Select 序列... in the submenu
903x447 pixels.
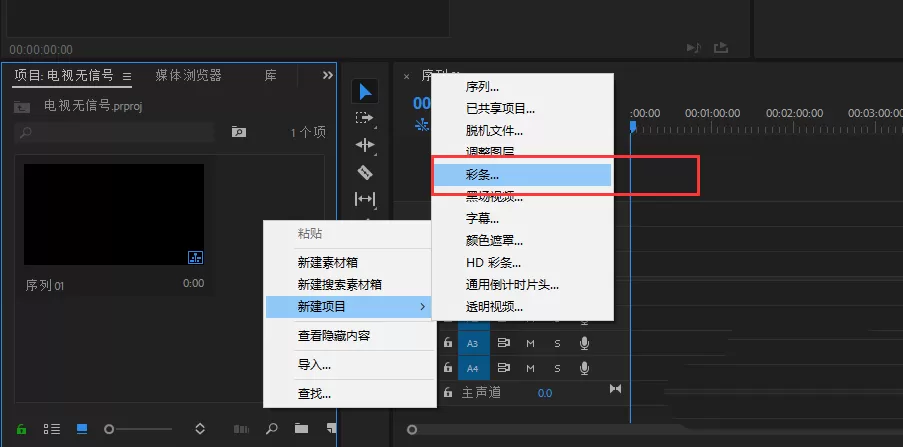pyautogui.click(x=522, y=87)
